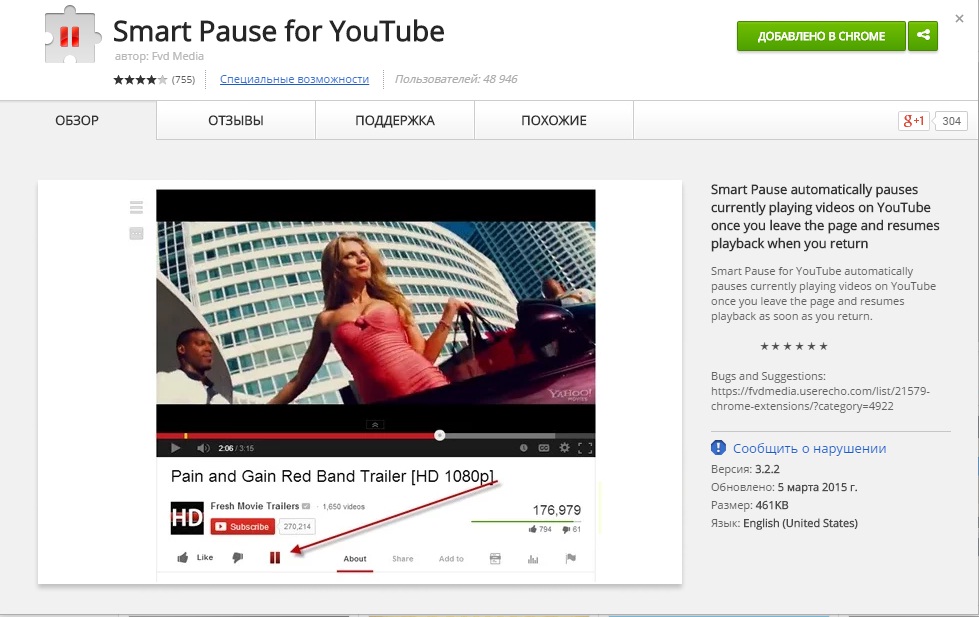This screenshot has height=617, width=979.
Task: Click the dislike thumbs-down icon
Action: 237,558
